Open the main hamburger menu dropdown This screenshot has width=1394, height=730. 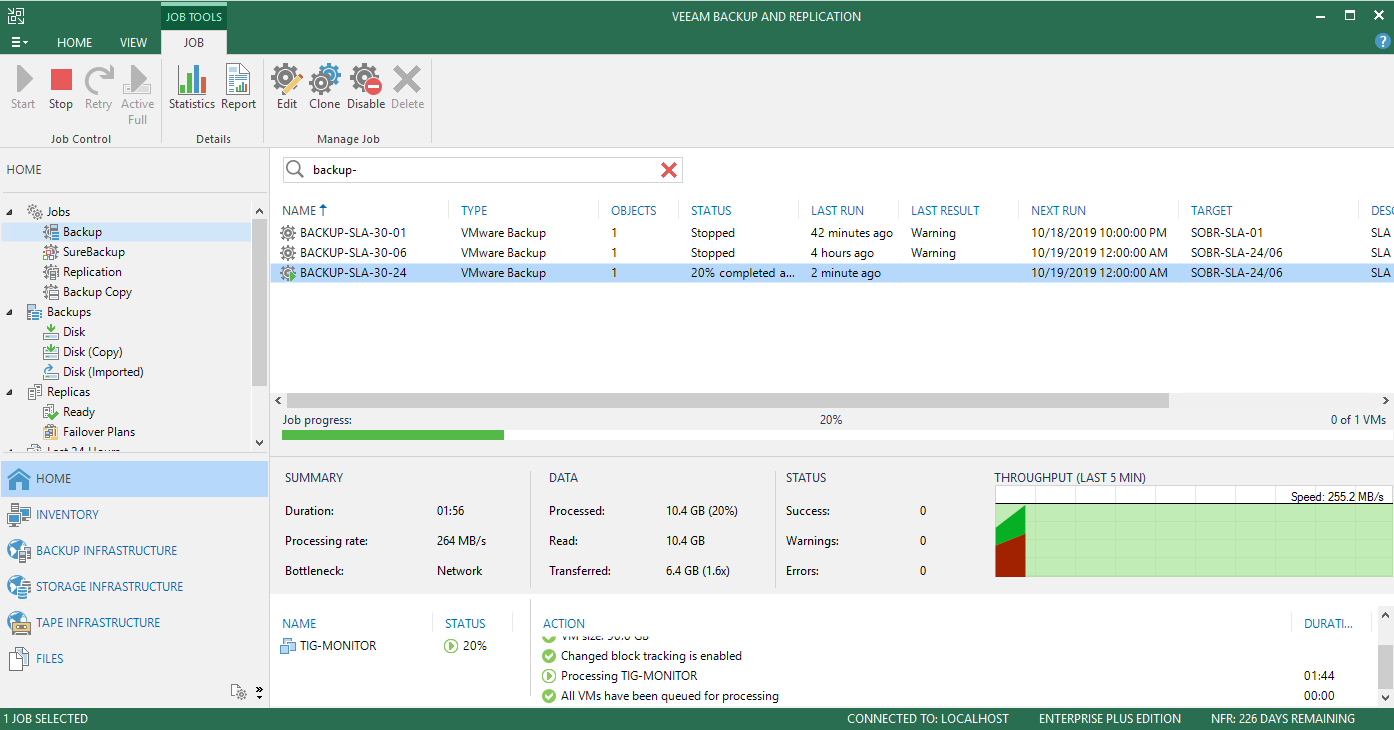[x=18, y=42]
